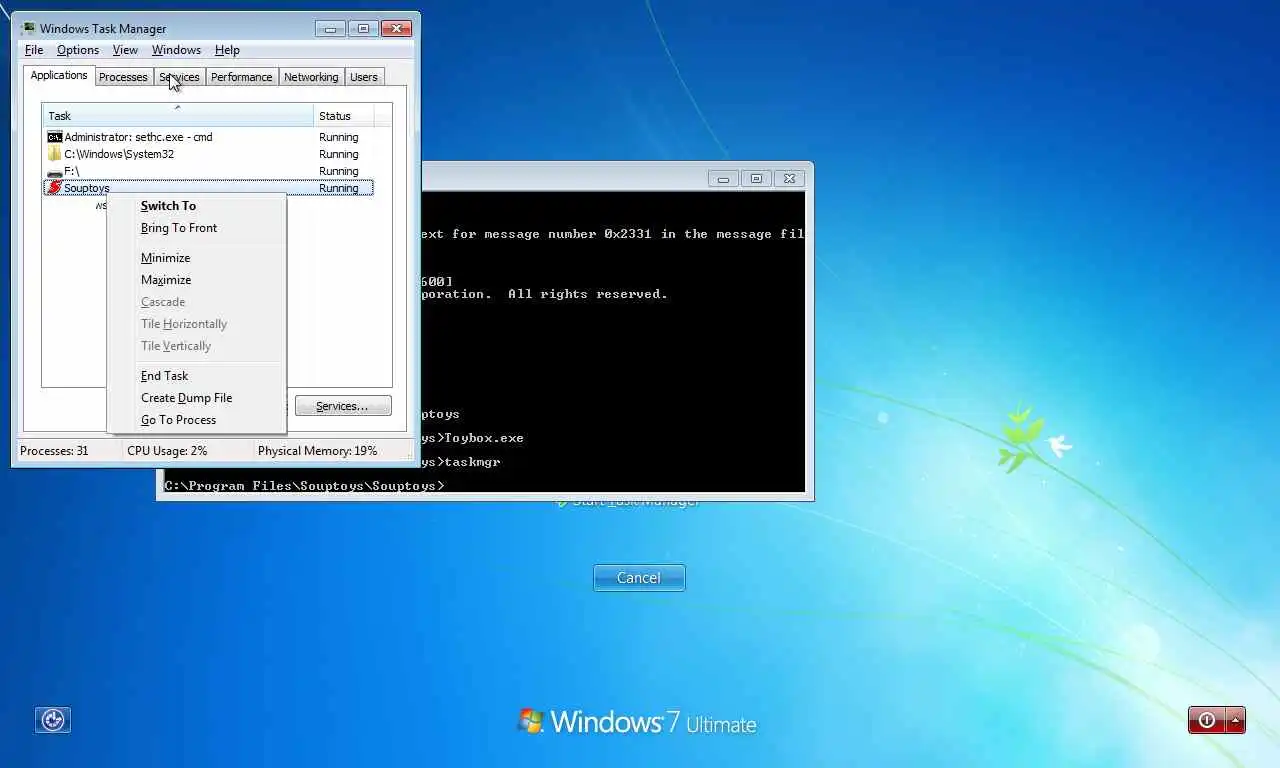The image size is (1280, 768).
Task: Click the 'CPU Usage: 2%' status bar entry
Action: coord(167,451)
